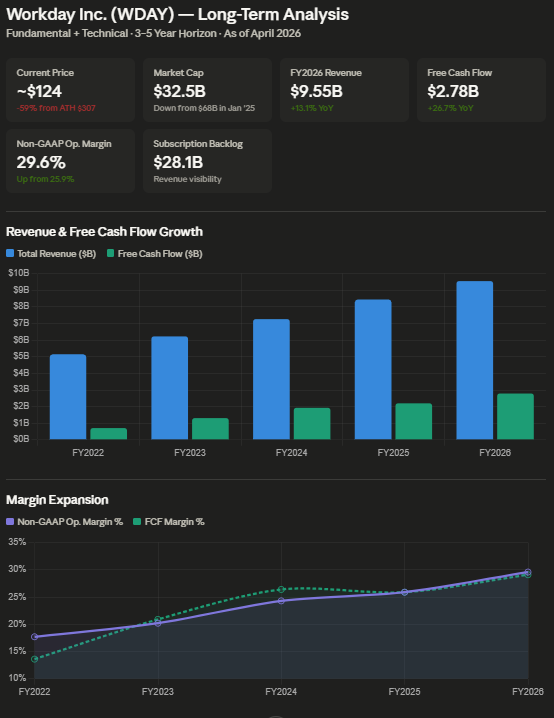Screen dimensions: 554x718
Task: Click the 'Up from 25.9%' text
Action: [x=45, y=179]
